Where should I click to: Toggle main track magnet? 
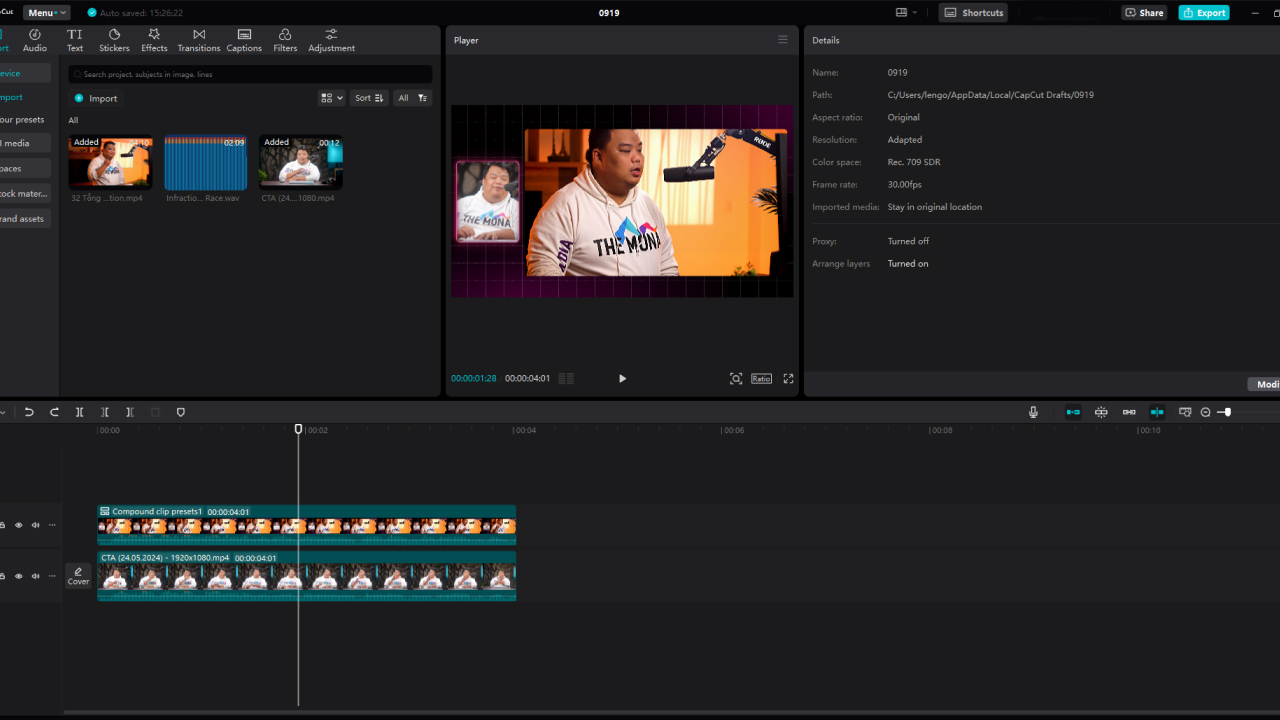click(1073, 412)
